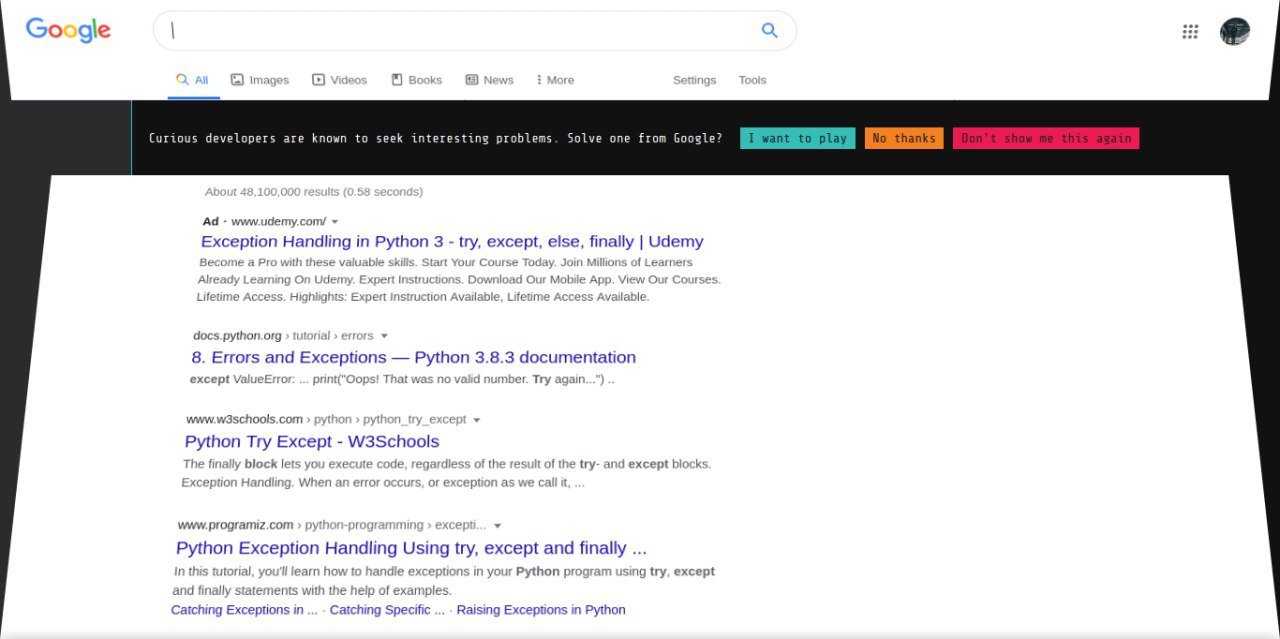Click 'Don't show me this again' button
The image size is (1280, 639).
click(1046, 138)
